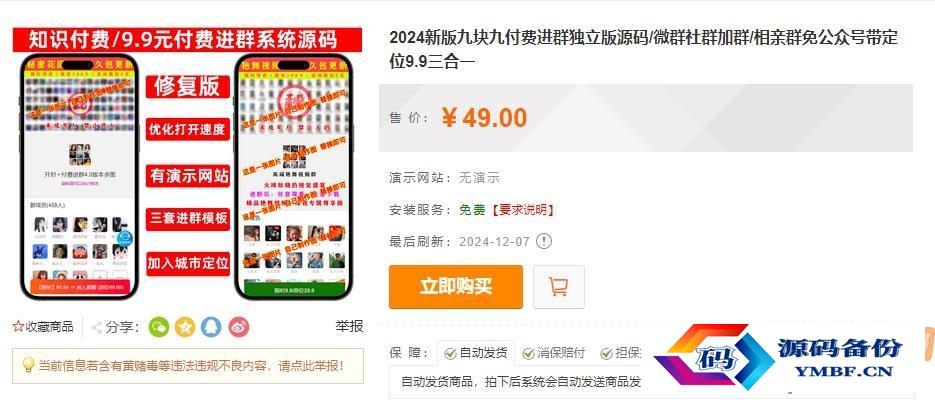Open the 要求说明 link
The image size is (935, 402).
(x=524, y=210)
